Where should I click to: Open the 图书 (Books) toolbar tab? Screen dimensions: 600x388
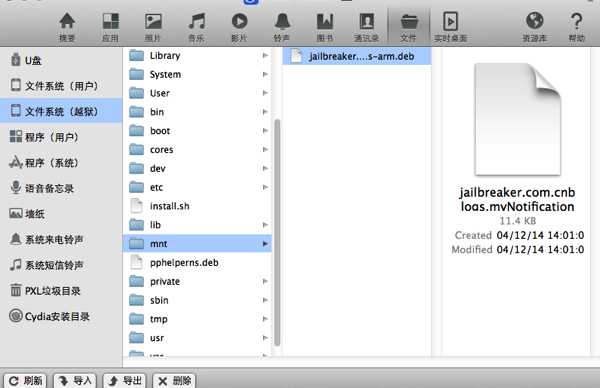325,27
